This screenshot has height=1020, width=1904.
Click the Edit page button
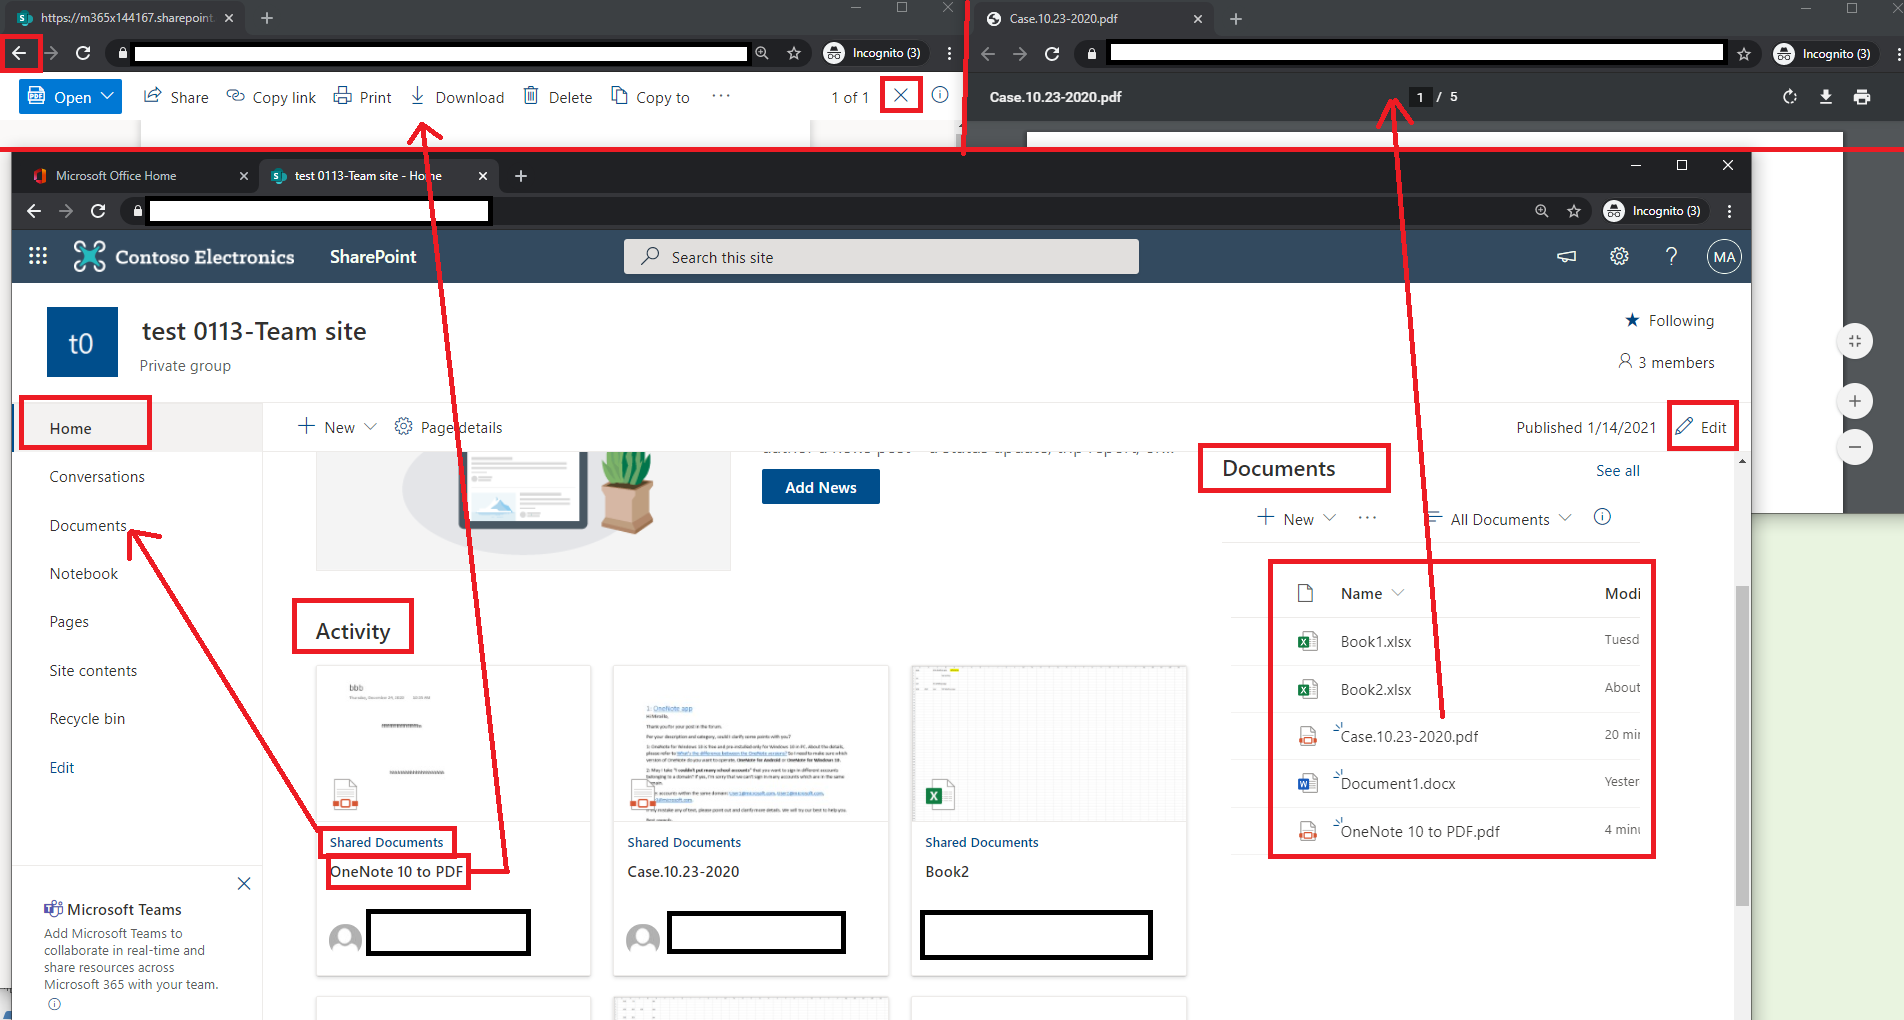[x=1702, y=427]
